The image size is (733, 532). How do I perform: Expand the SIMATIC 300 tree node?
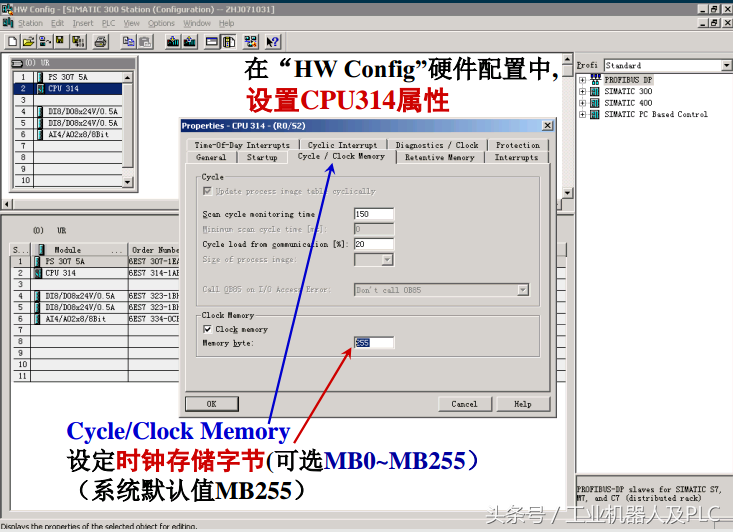582,92
